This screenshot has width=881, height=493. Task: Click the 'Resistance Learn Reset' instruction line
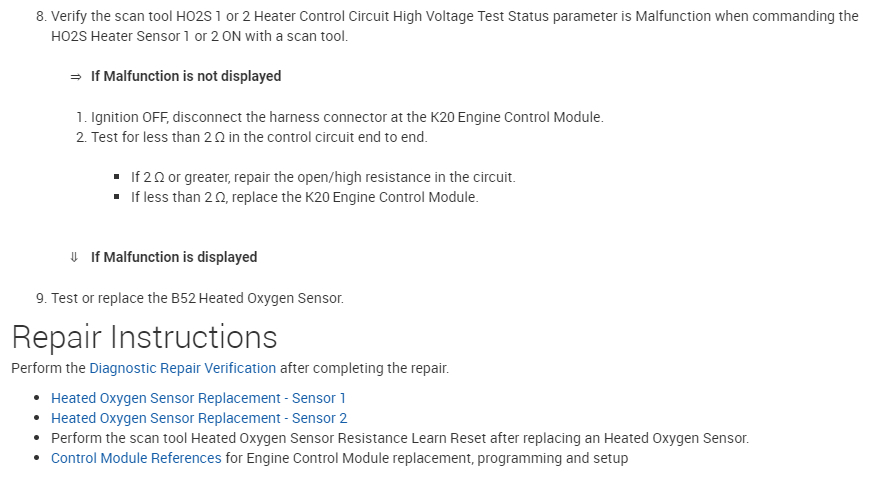pyautogui.click(x=400, y=438)
